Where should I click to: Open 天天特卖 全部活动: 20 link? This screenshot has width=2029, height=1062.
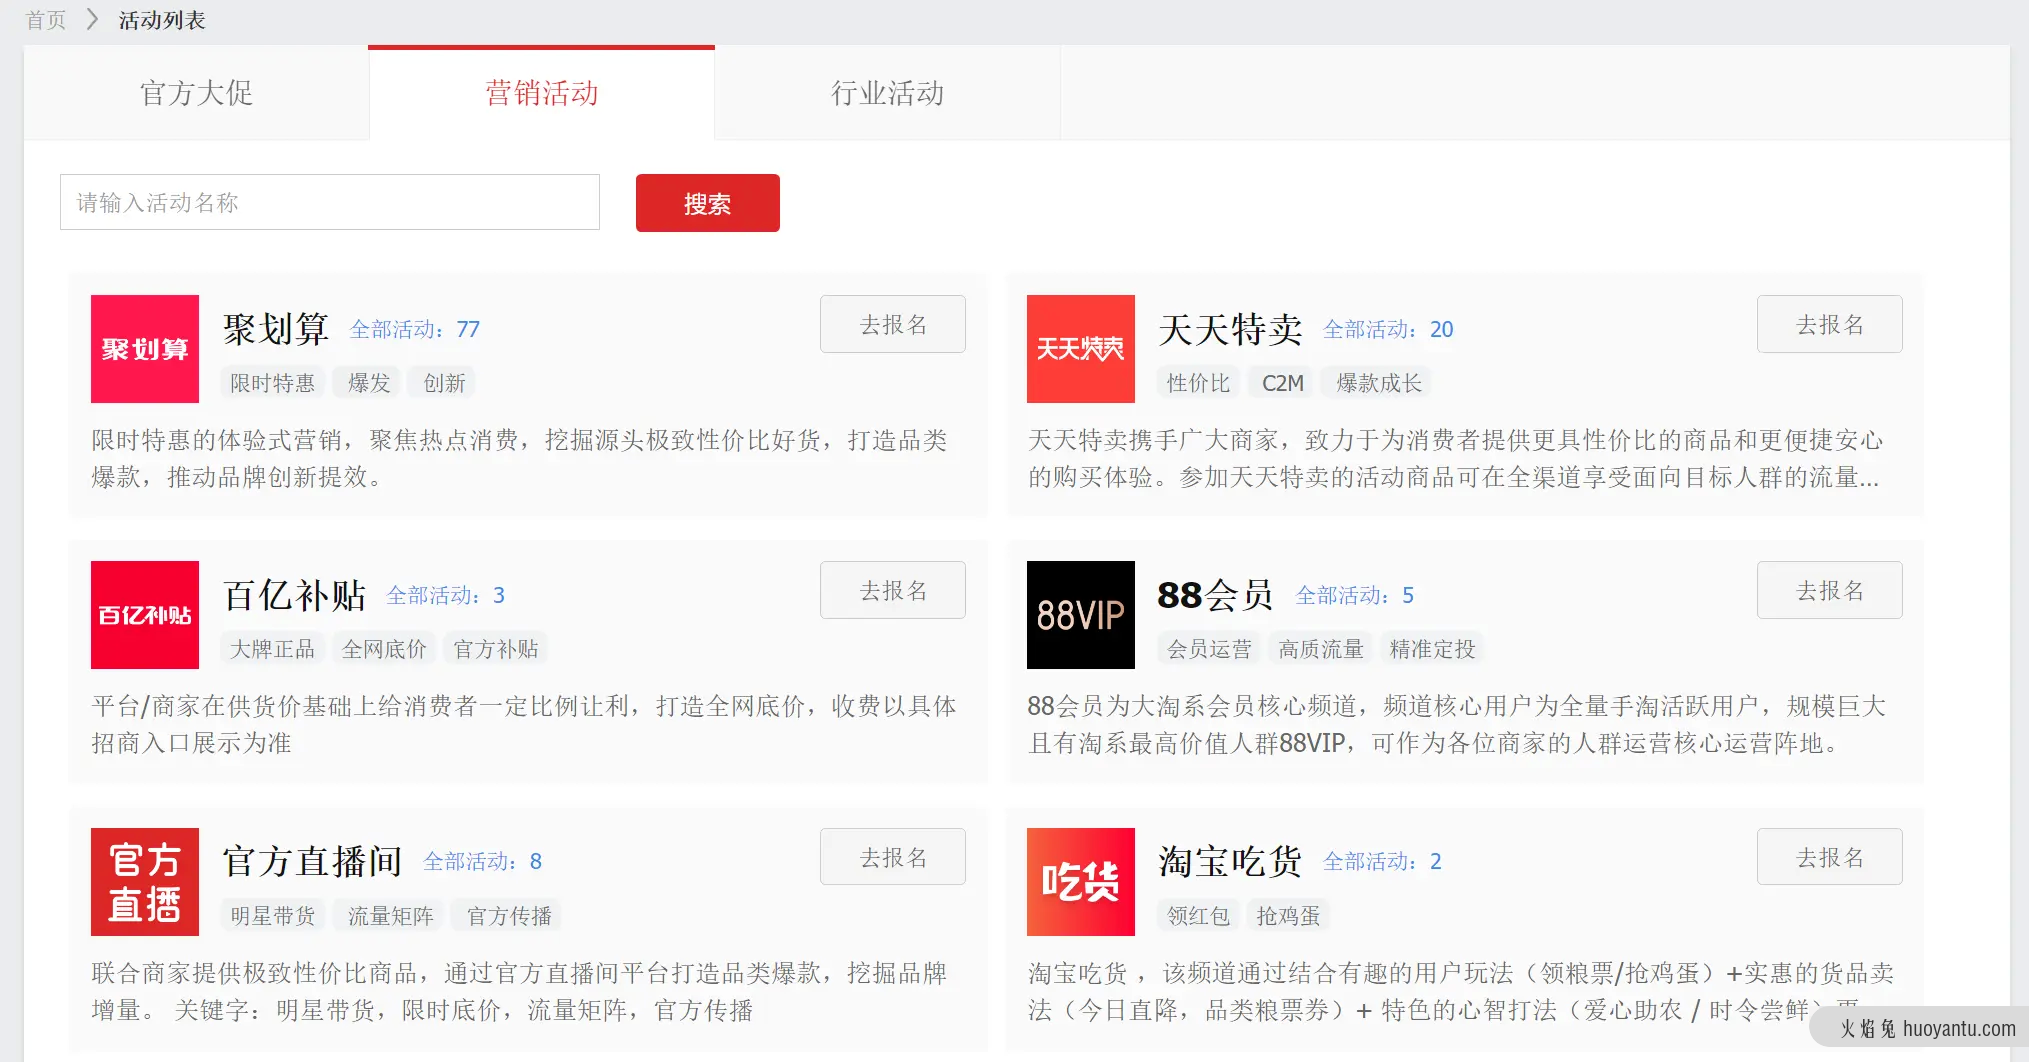pyautogui.click(x=1389, y=329)
